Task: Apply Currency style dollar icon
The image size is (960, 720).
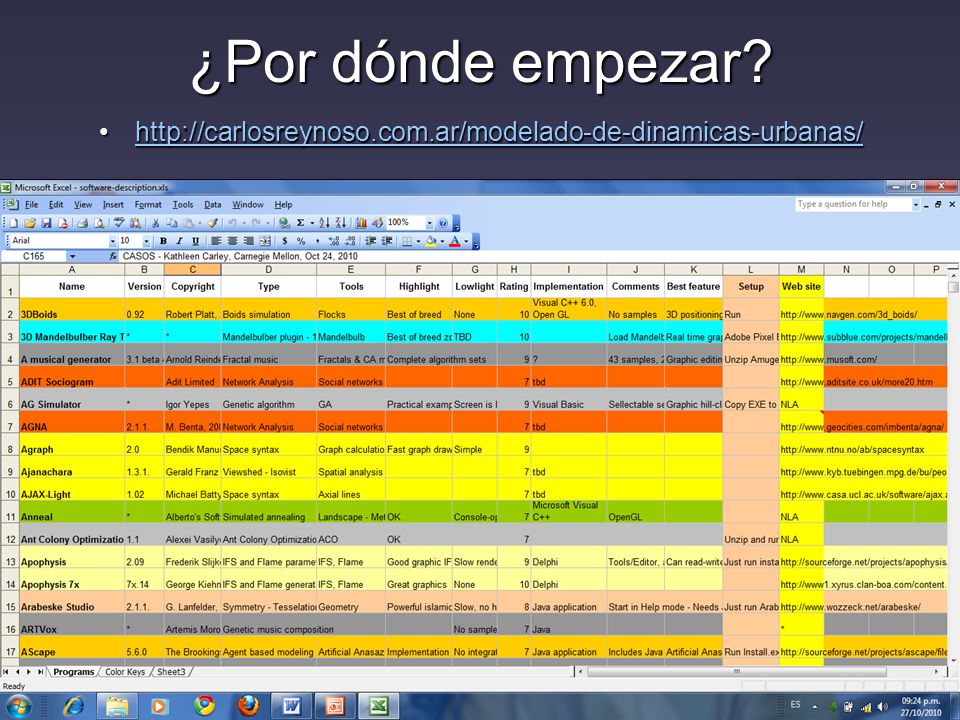Action: coord(285,241)
